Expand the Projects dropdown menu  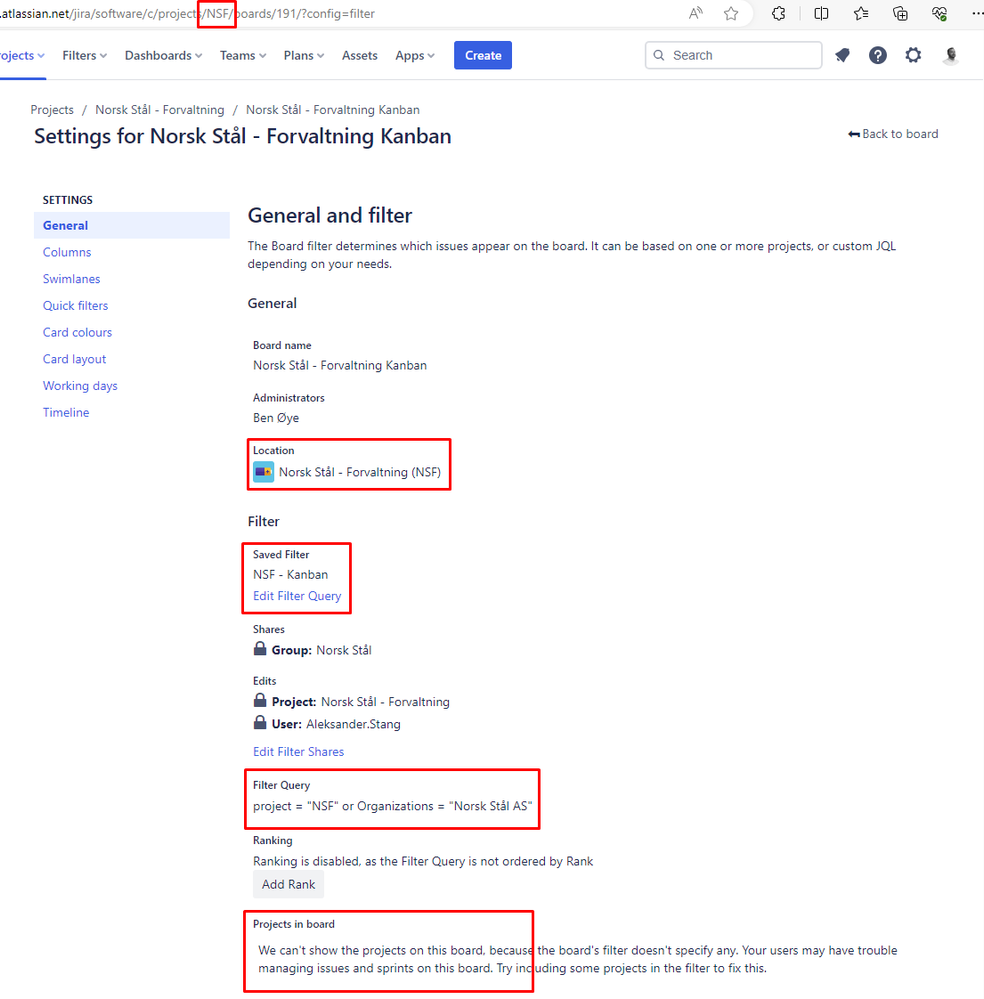(x=22, y=55)
